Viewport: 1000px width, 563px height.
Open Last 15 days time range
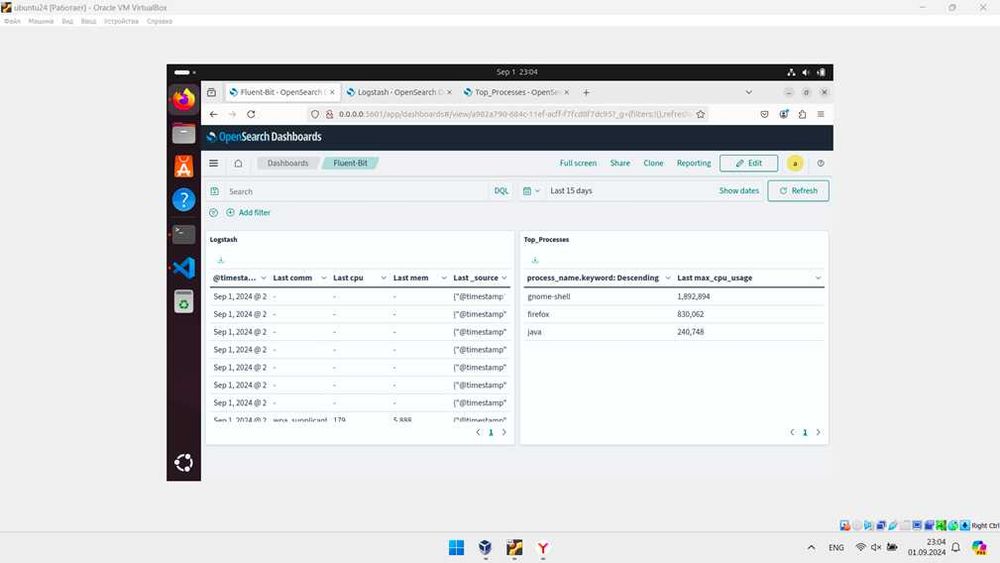click(571, 191)
